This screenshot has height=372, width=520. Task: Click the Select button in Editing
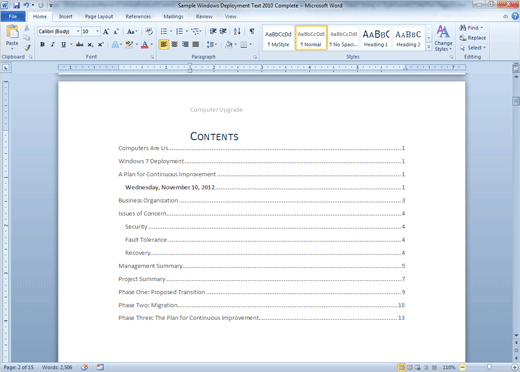tap(473, 48)
